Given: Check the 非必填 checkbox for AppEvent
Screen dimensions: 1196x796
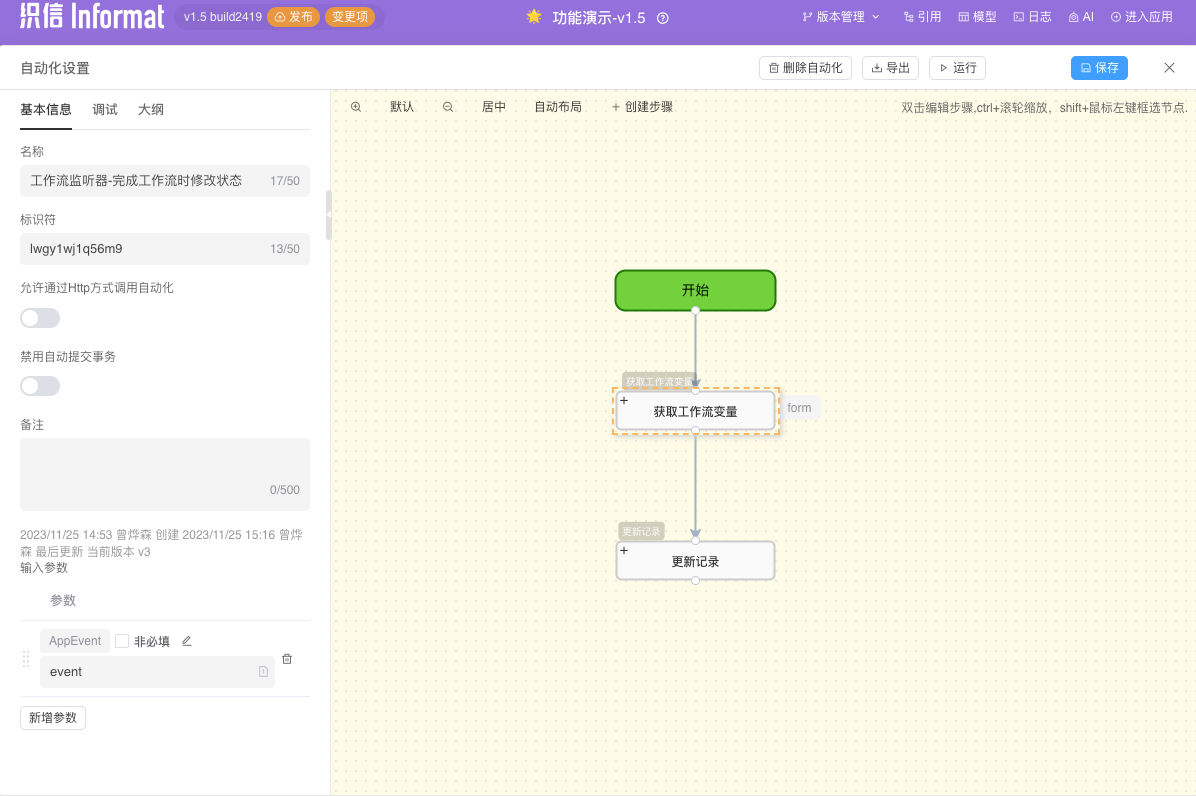Looking at the screenshot, I should click(123, 640).
